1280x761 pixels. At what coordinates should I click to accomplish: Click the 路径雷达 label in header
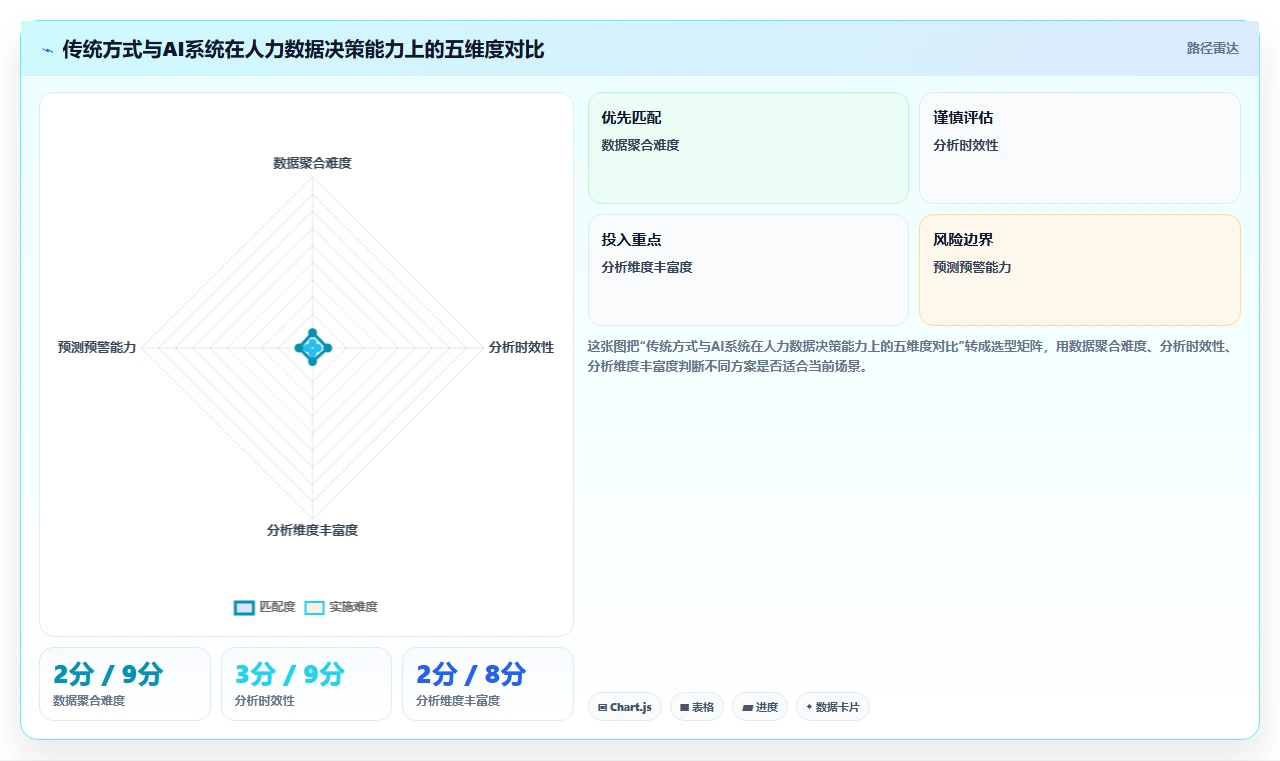1212,48
